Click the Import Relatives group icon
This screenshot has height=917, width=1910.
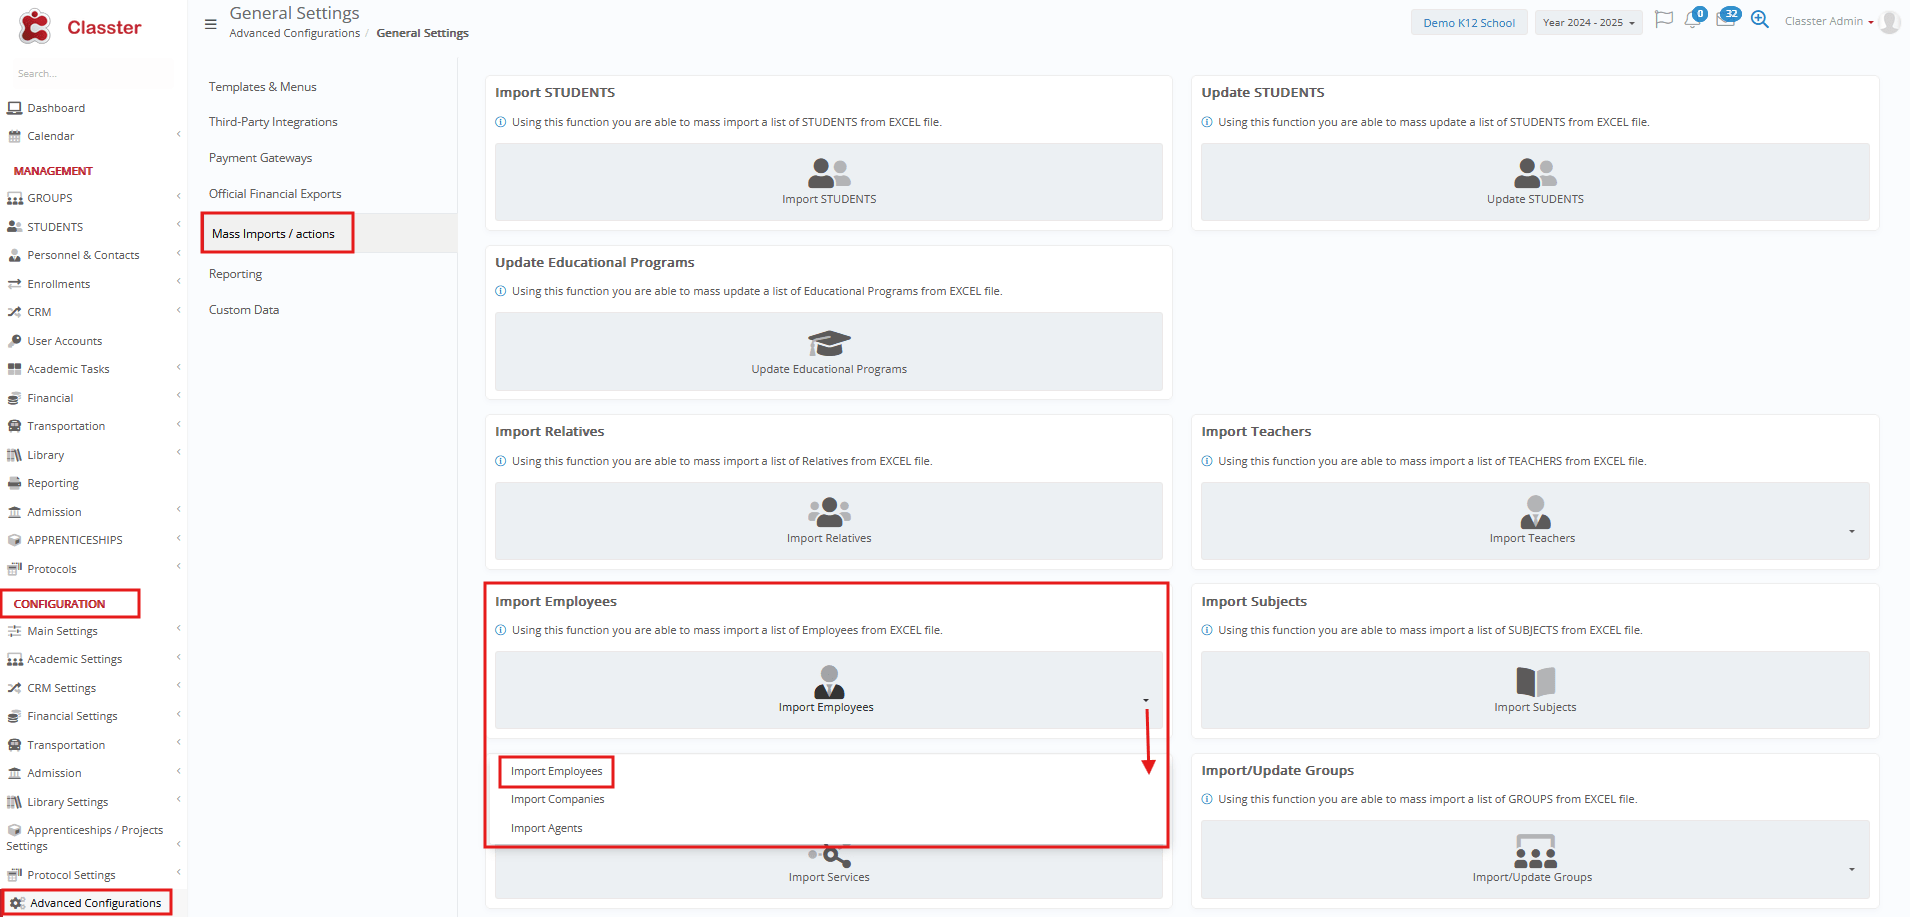point(828,512)
